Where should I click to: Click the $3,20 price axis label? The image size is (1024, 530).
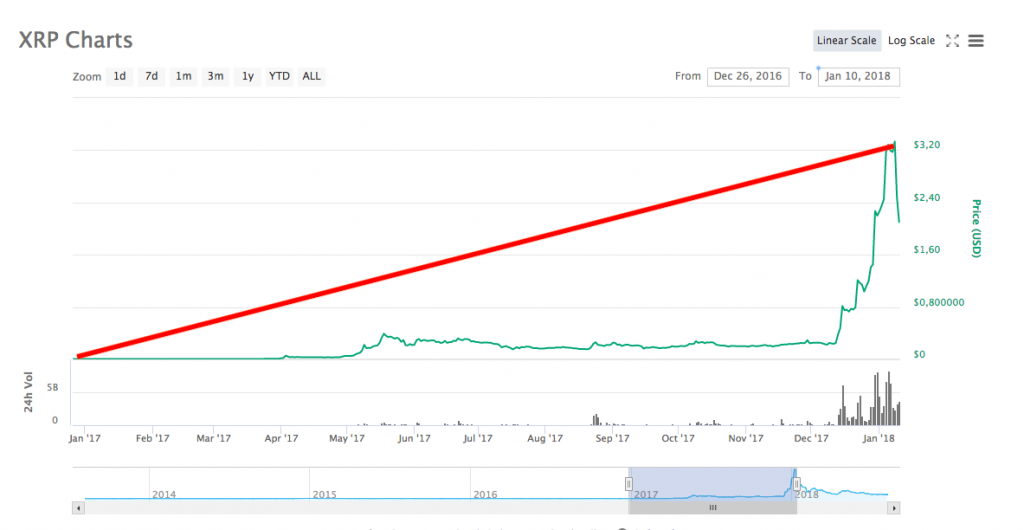click(927, 145)
